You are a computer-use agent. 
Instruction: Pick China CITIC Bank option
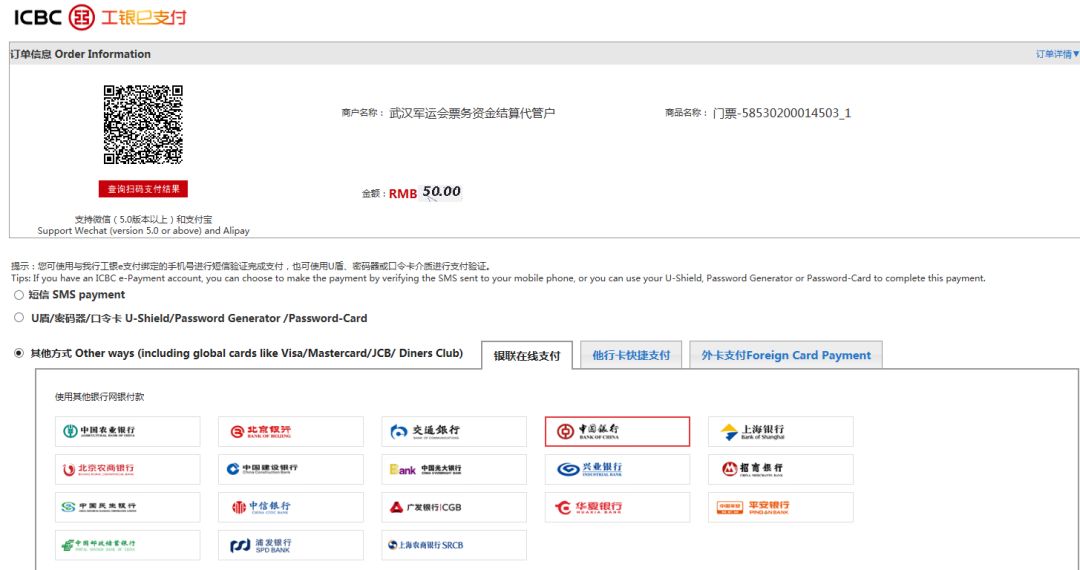291,507
